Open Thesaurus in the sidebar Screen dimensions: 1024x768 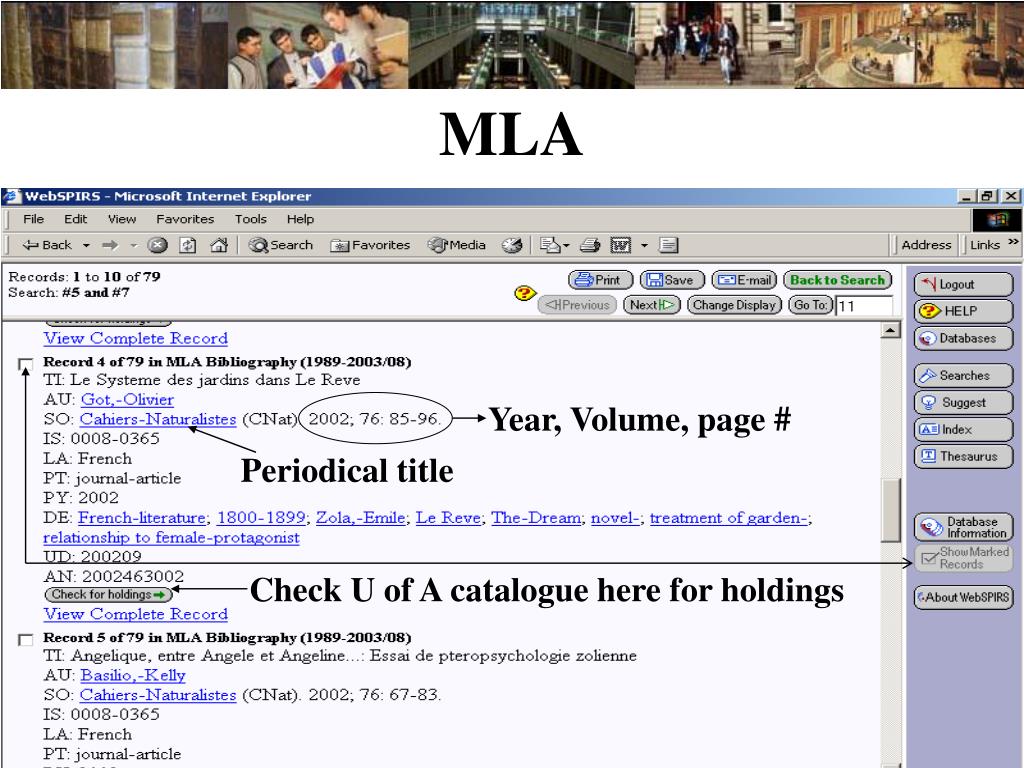tap(963, 456)
